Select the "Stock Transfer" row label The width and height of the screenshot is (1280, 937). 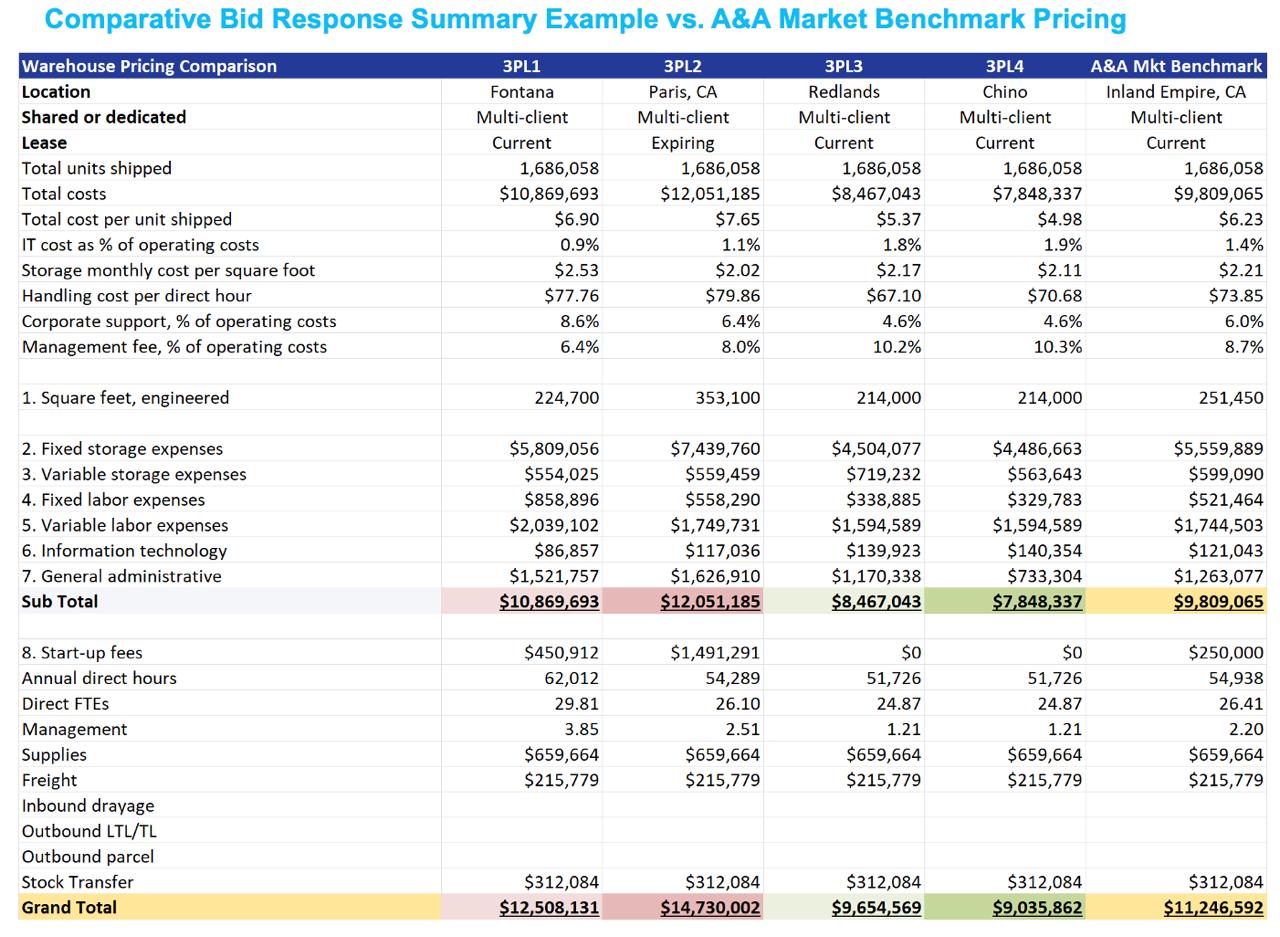point(77,882)
